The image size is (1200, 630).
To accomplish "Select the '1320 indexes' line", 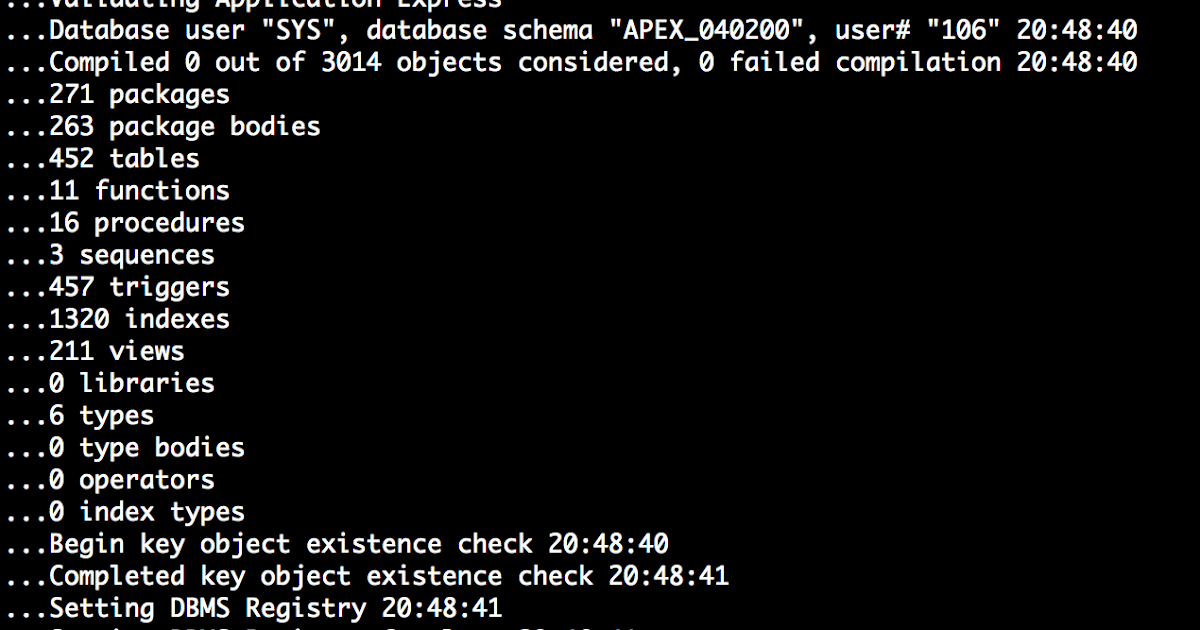I will [x=117, y=319].
